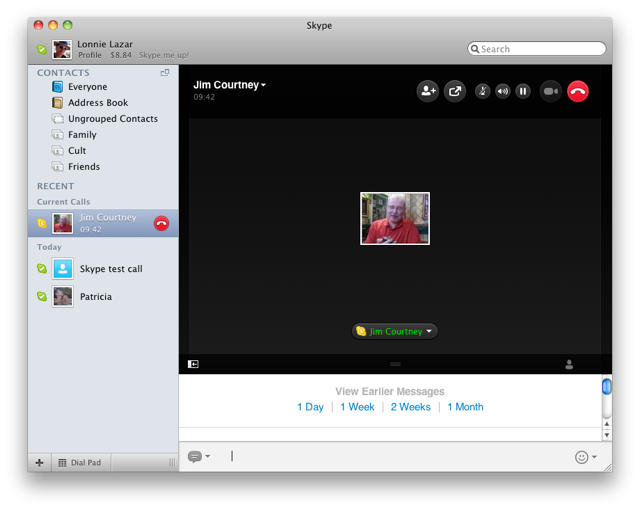
Task: Open the Everyone contacts group
Action: 87,87
